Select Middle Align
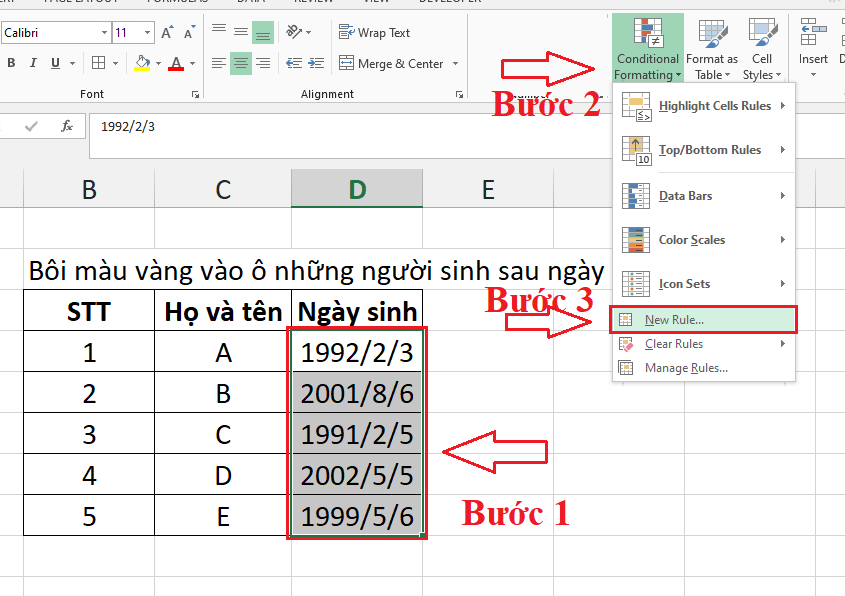This screenshot has height=596, width=845. [x=241, y=32]
